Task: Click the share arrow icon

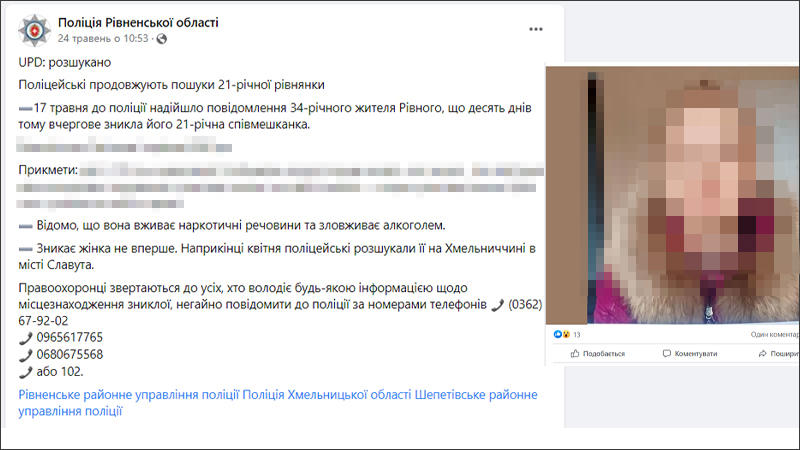Action: tap(762, 354)
